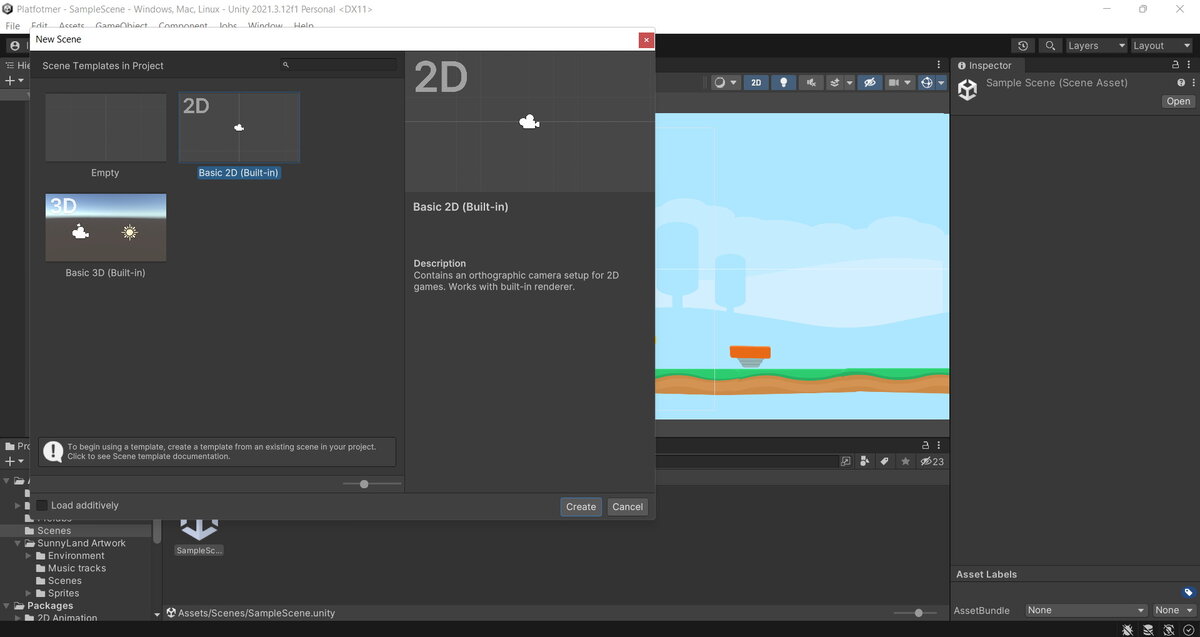Open Project panel three-dot menu
The height and width of the screenshot is (637, 1200).
click(x=940, y=446)
